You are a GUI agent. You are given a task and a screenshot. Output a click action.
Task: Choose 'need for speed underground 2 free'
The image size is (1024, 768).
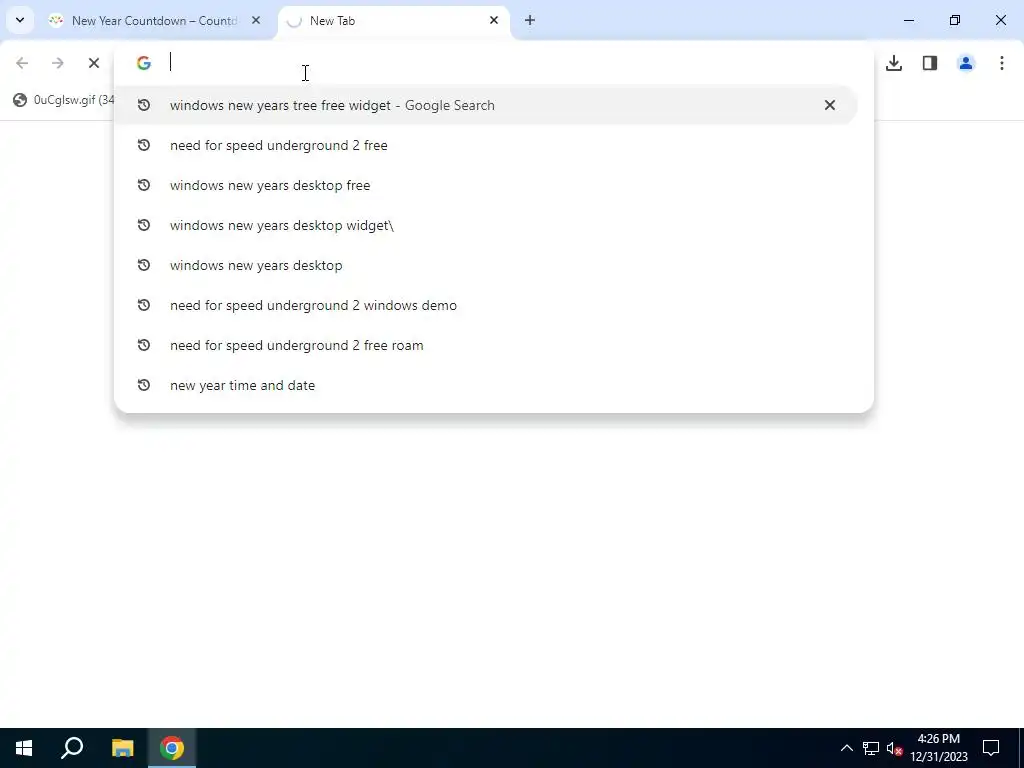point(485,145)
